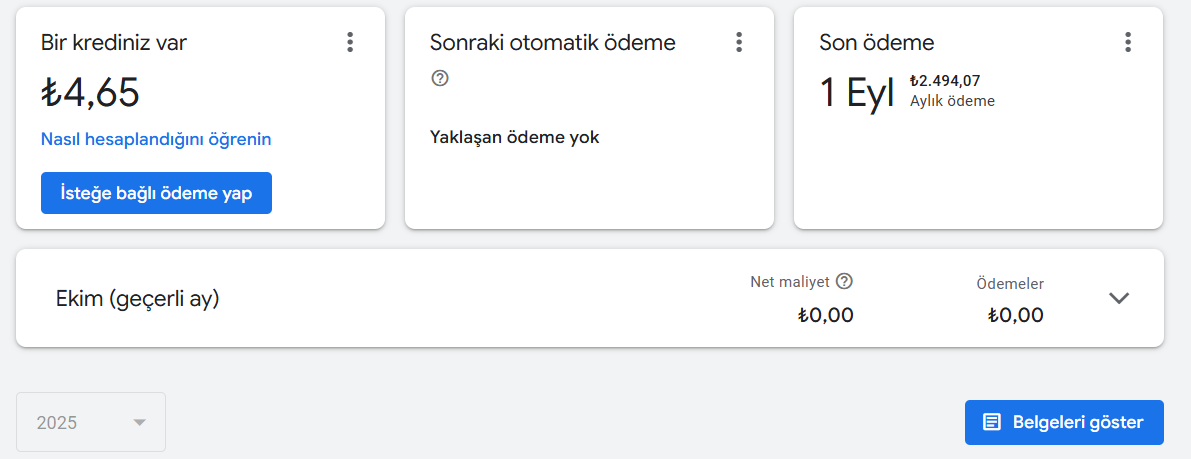Expand Ekim row with chevron arrow
The width and height of the screenshot is (1191, 459).
(x=1119, y=298)
